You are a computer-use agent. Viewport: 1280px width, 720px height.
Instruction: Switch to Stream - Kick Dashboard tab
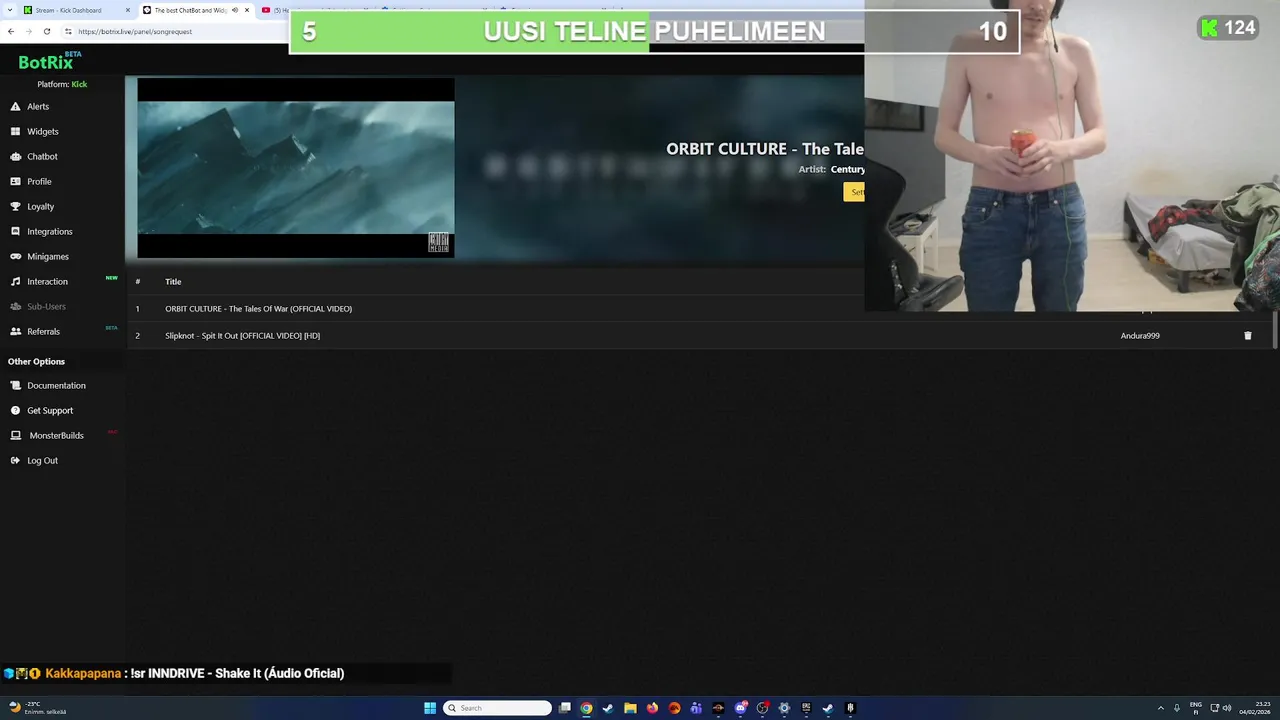coord(76,10)
